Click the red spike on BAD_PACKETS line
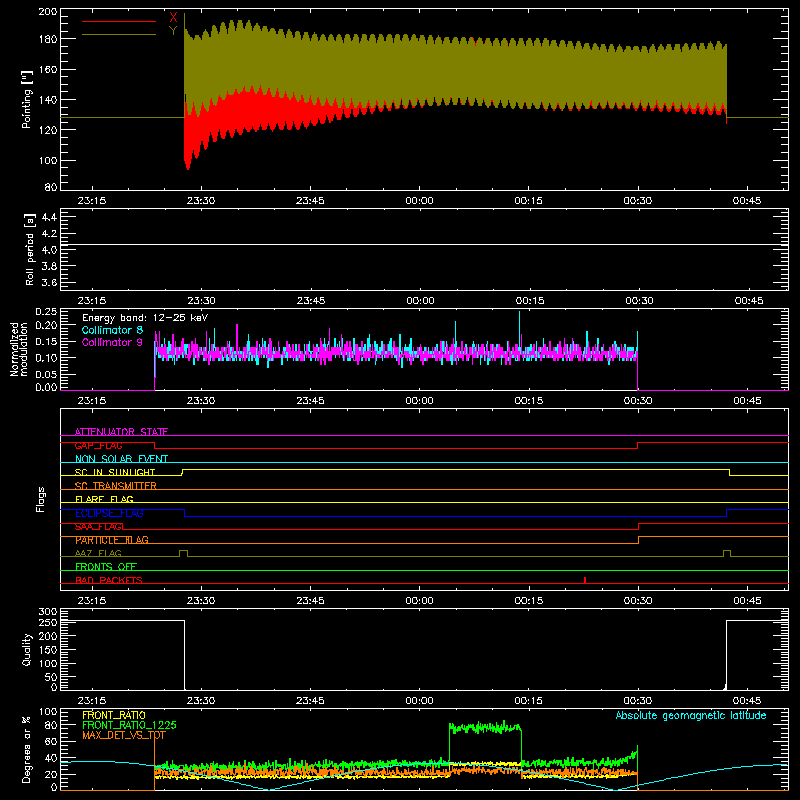 585,580
